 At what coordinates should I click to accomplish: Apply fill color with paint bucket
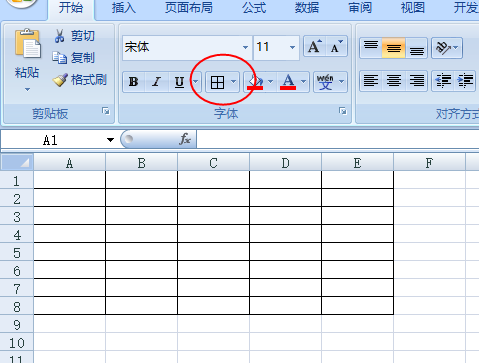(x=255, y=82)
